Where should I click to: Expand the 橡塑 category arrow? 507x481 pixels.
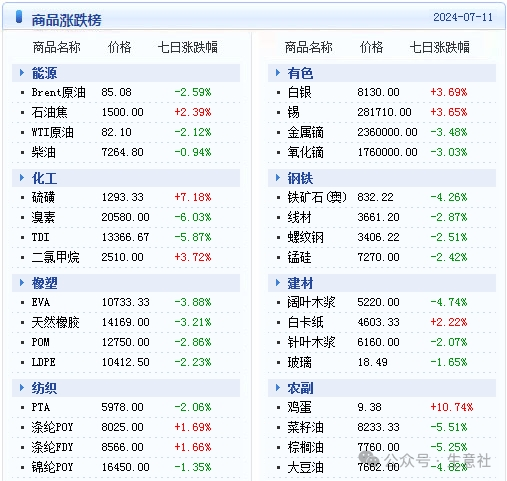[22, 283]
